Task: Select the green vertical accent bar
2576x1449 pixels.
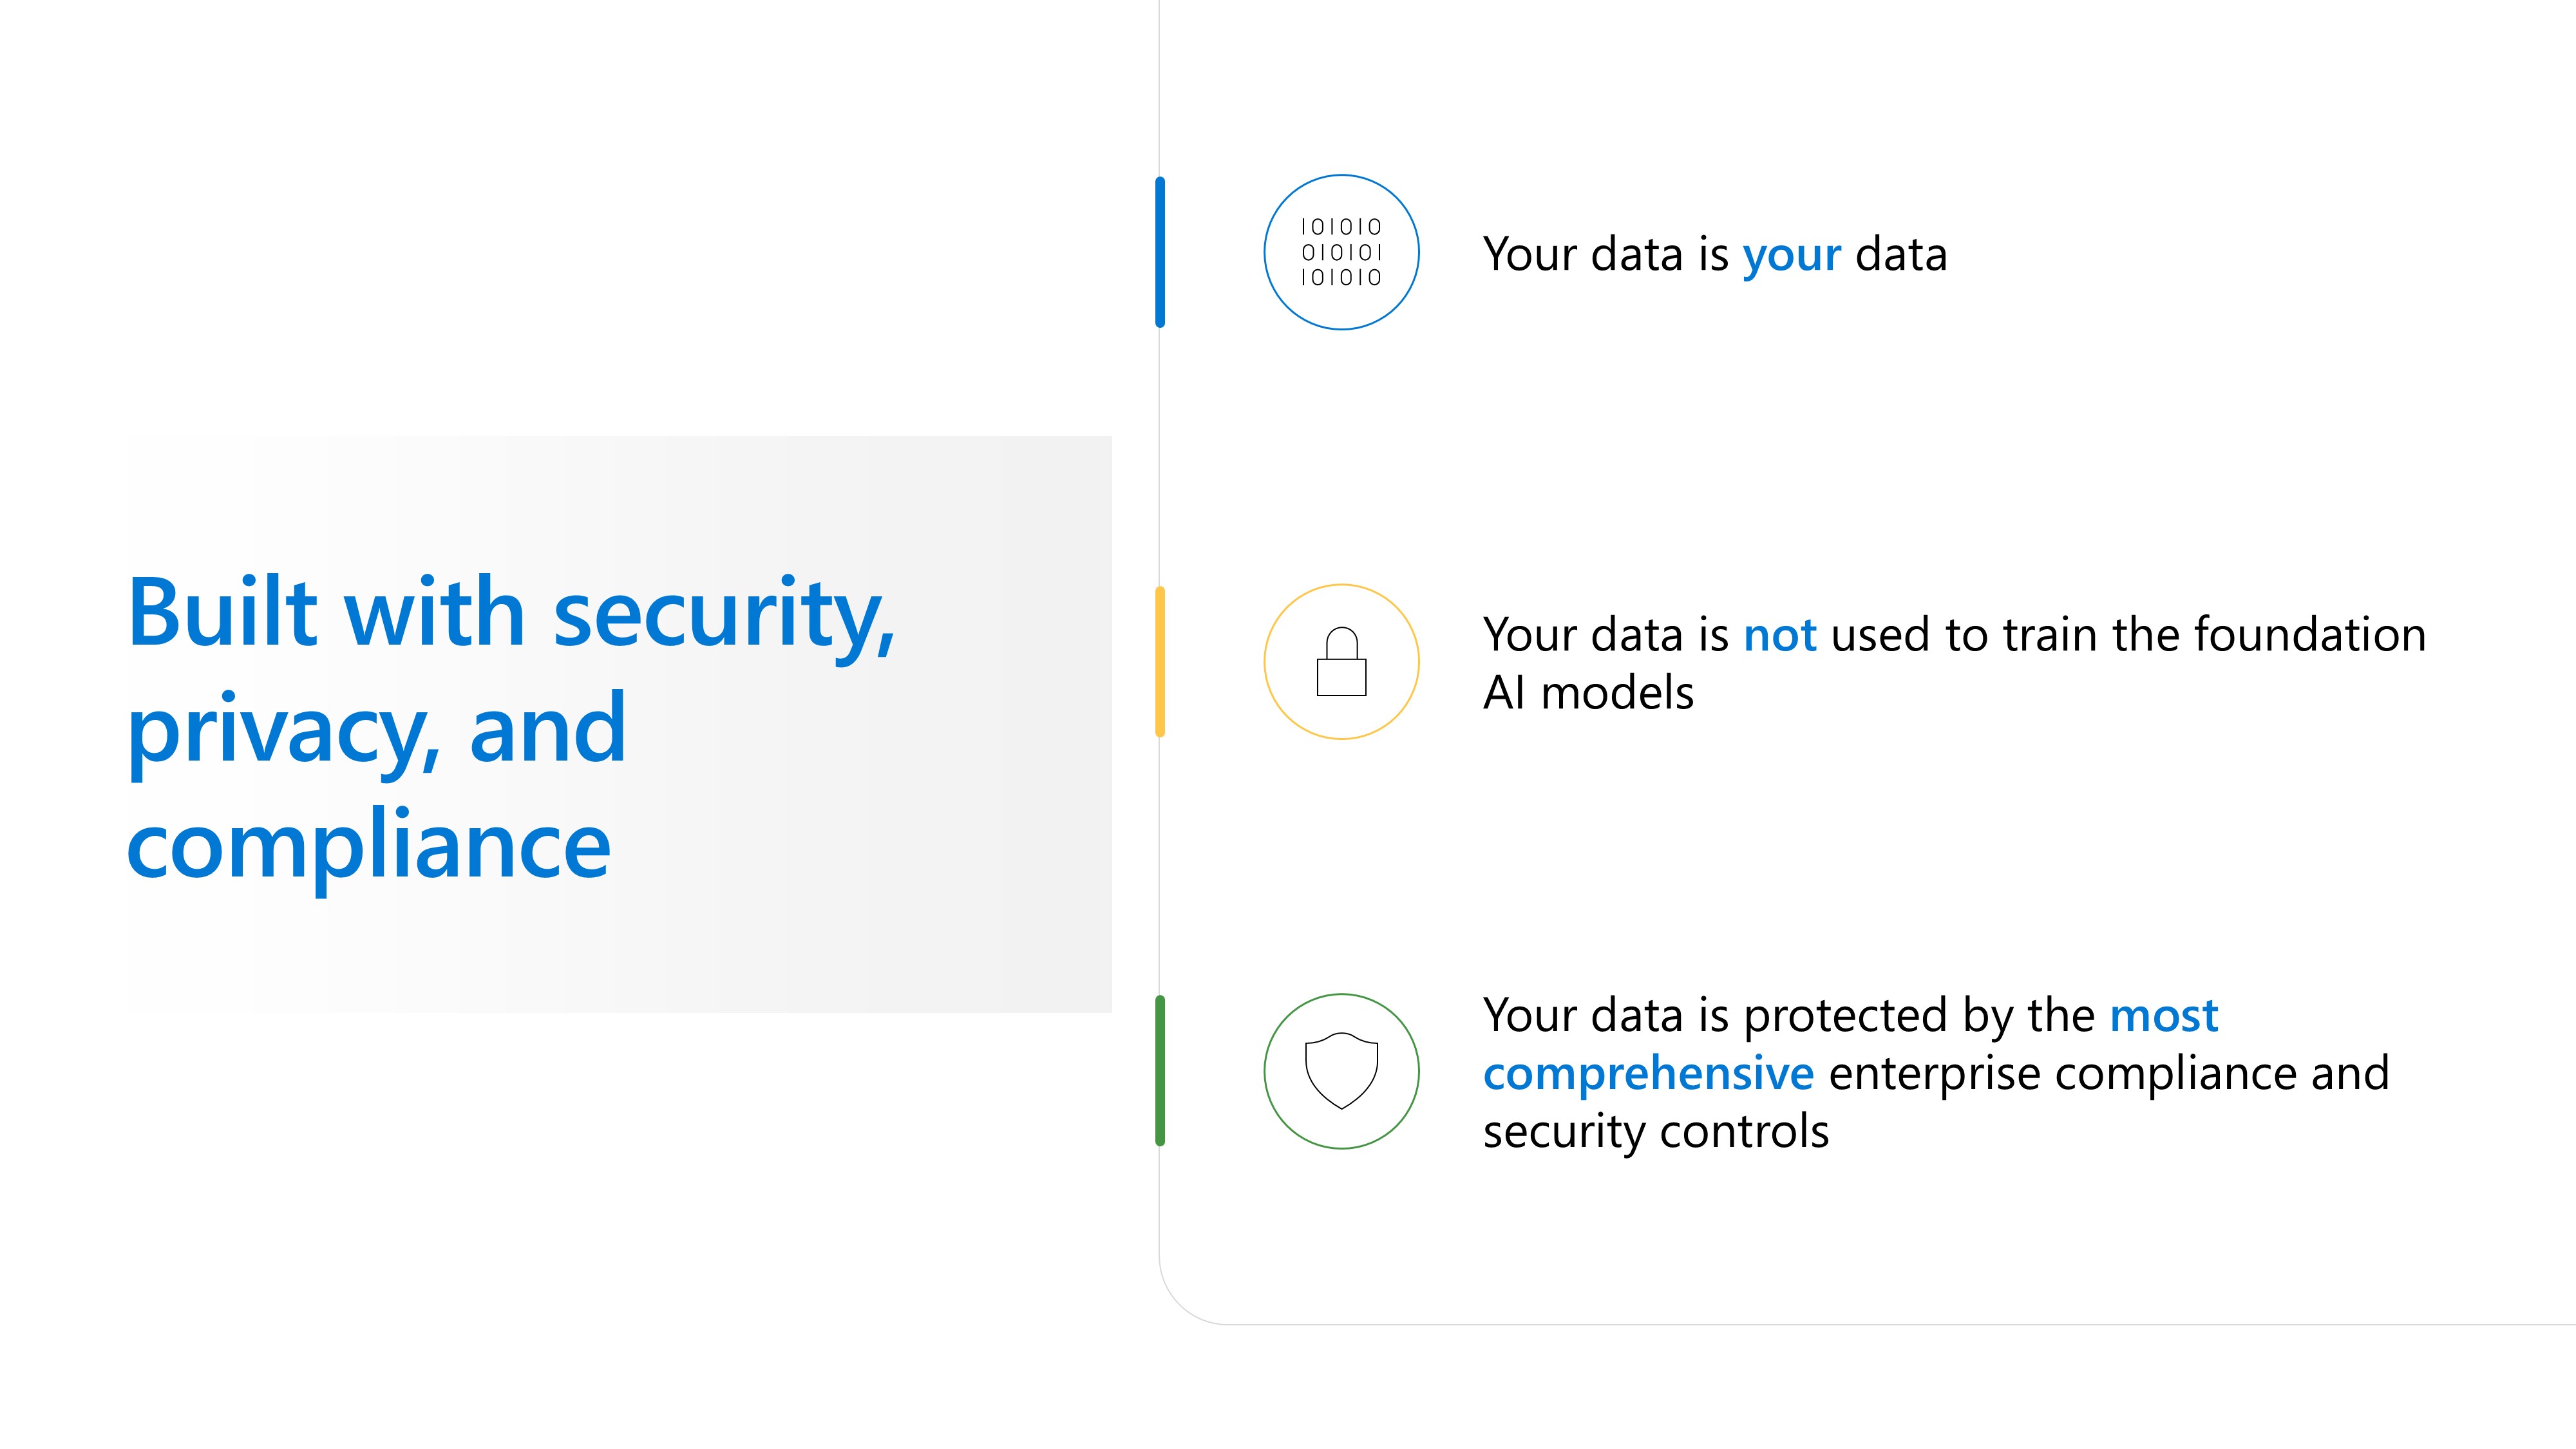Action: pyautogui.click(x=1160, y=1070)
